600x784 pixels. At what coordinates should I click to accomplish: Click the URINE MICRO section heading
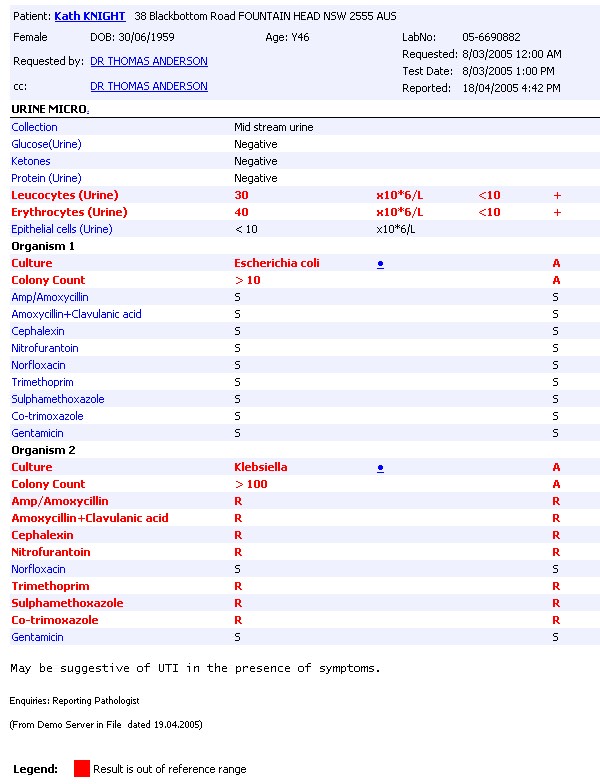[50, 108]
